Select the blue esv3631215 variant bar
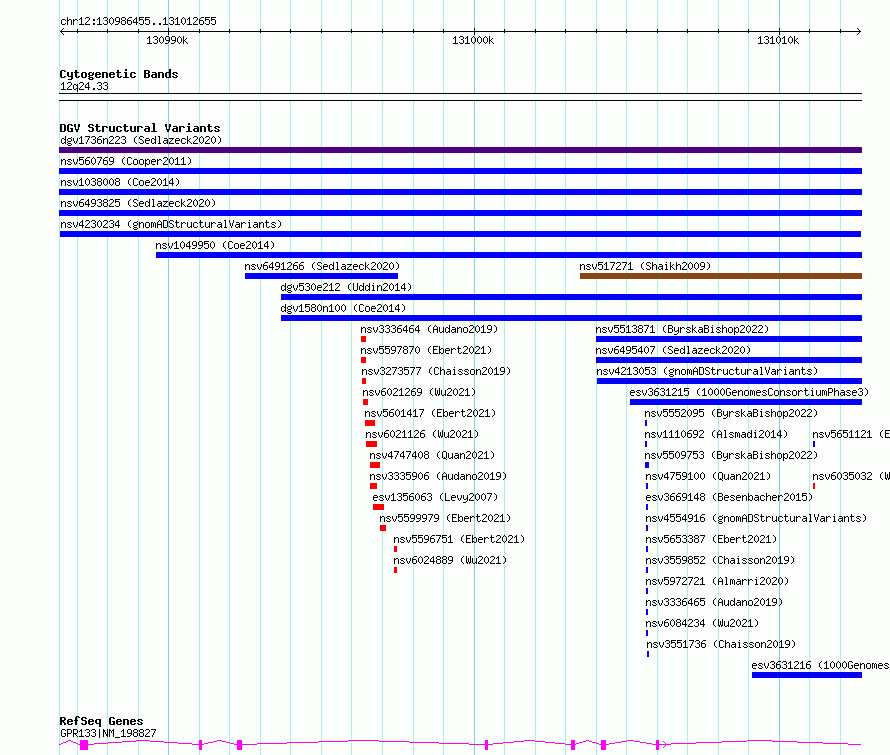The width and height of the screenshot is (890, 755). tap(746, 402)
